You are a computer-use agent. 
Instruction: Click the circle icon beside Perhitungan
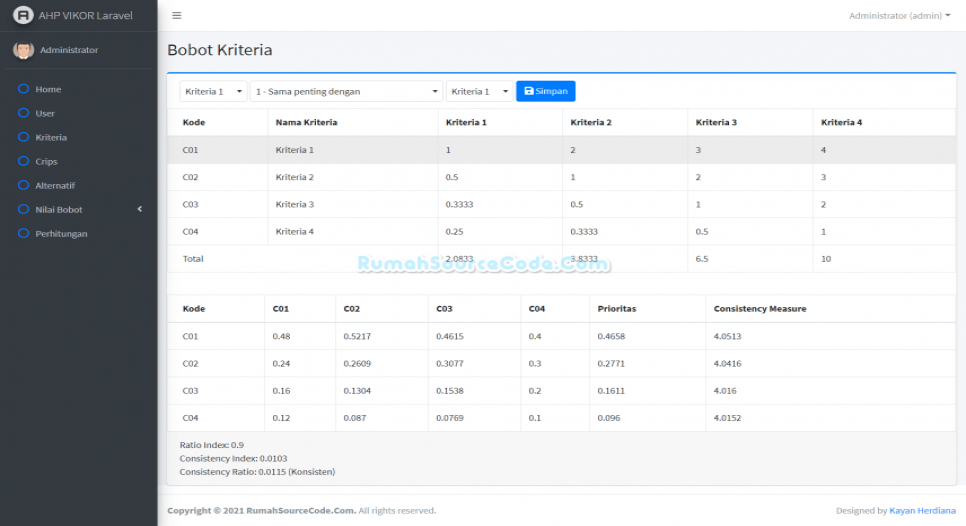click(x=23, y=233)
